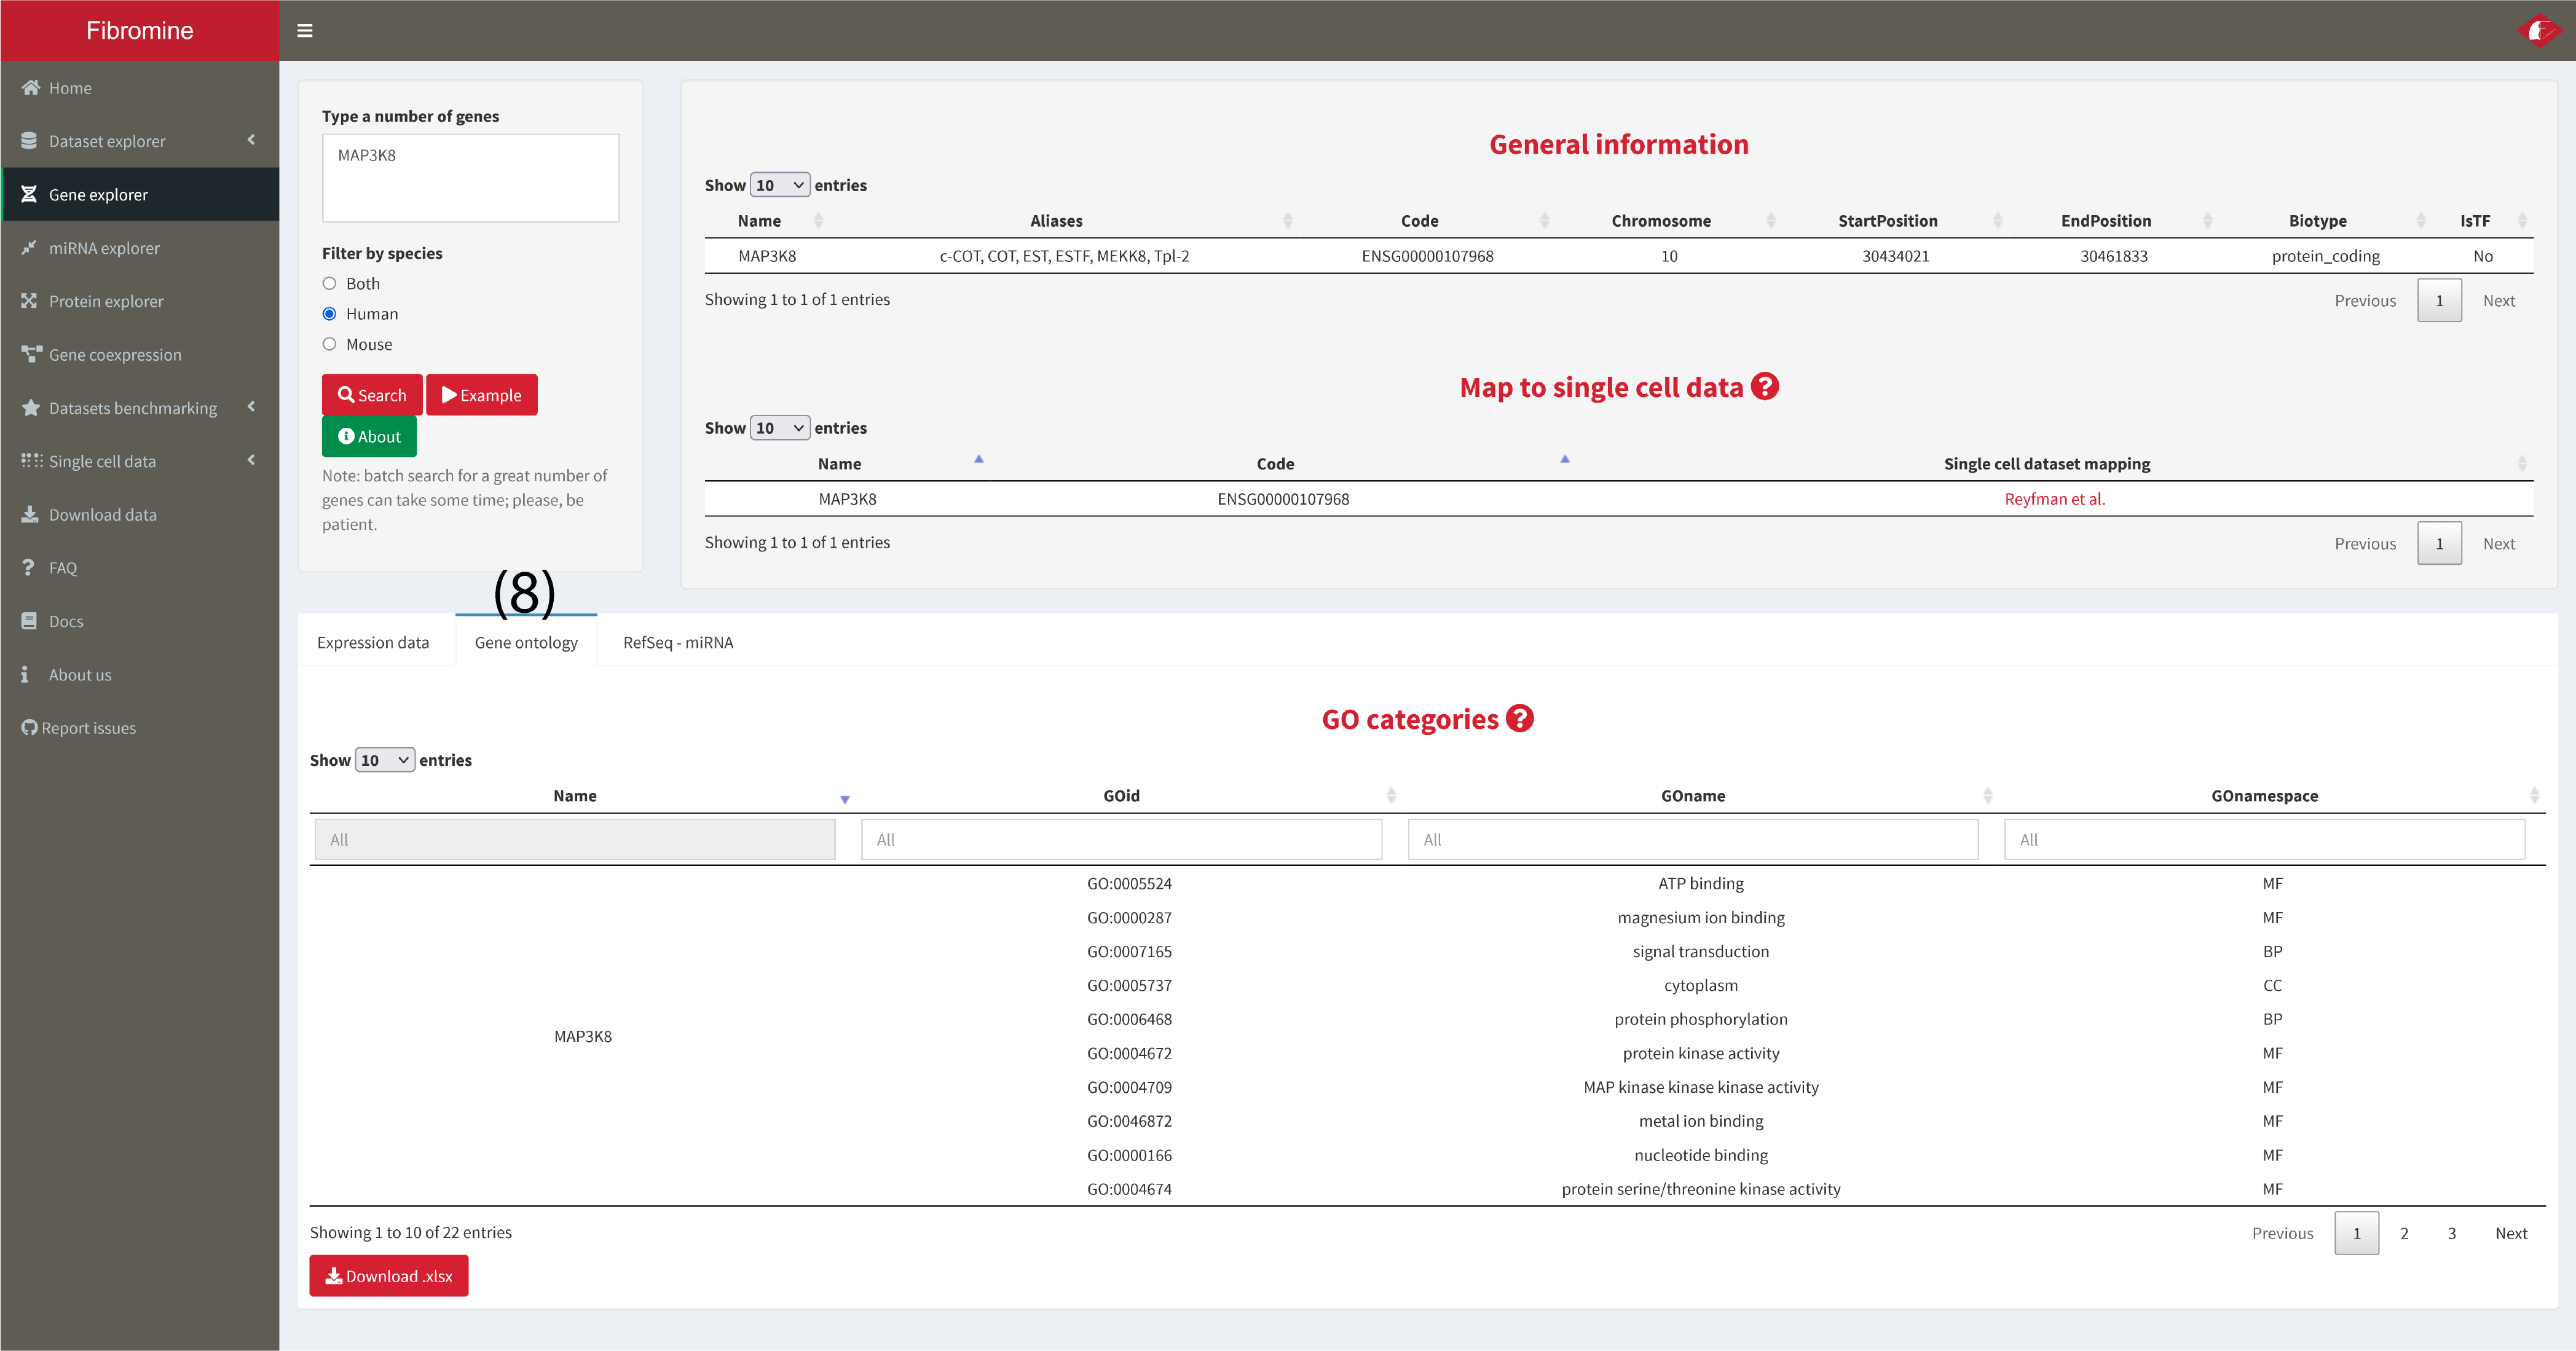Click the 'protein serine/threonine kinase activity' cell
Image resolution: width=2576 pixels, height=1351 pixels.
coord(1701,1189)
